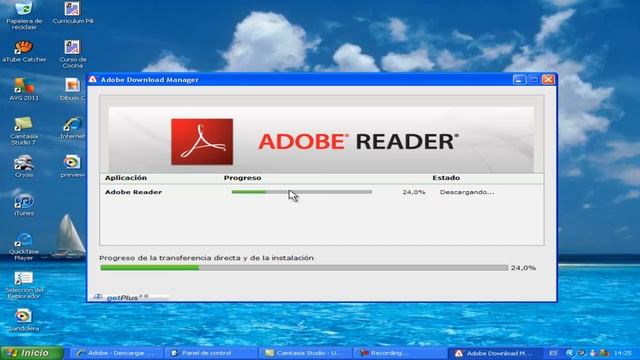Click the 24,0% value beside the overall bar
This screenshot has height=360, width=640.
click(523, 268)
